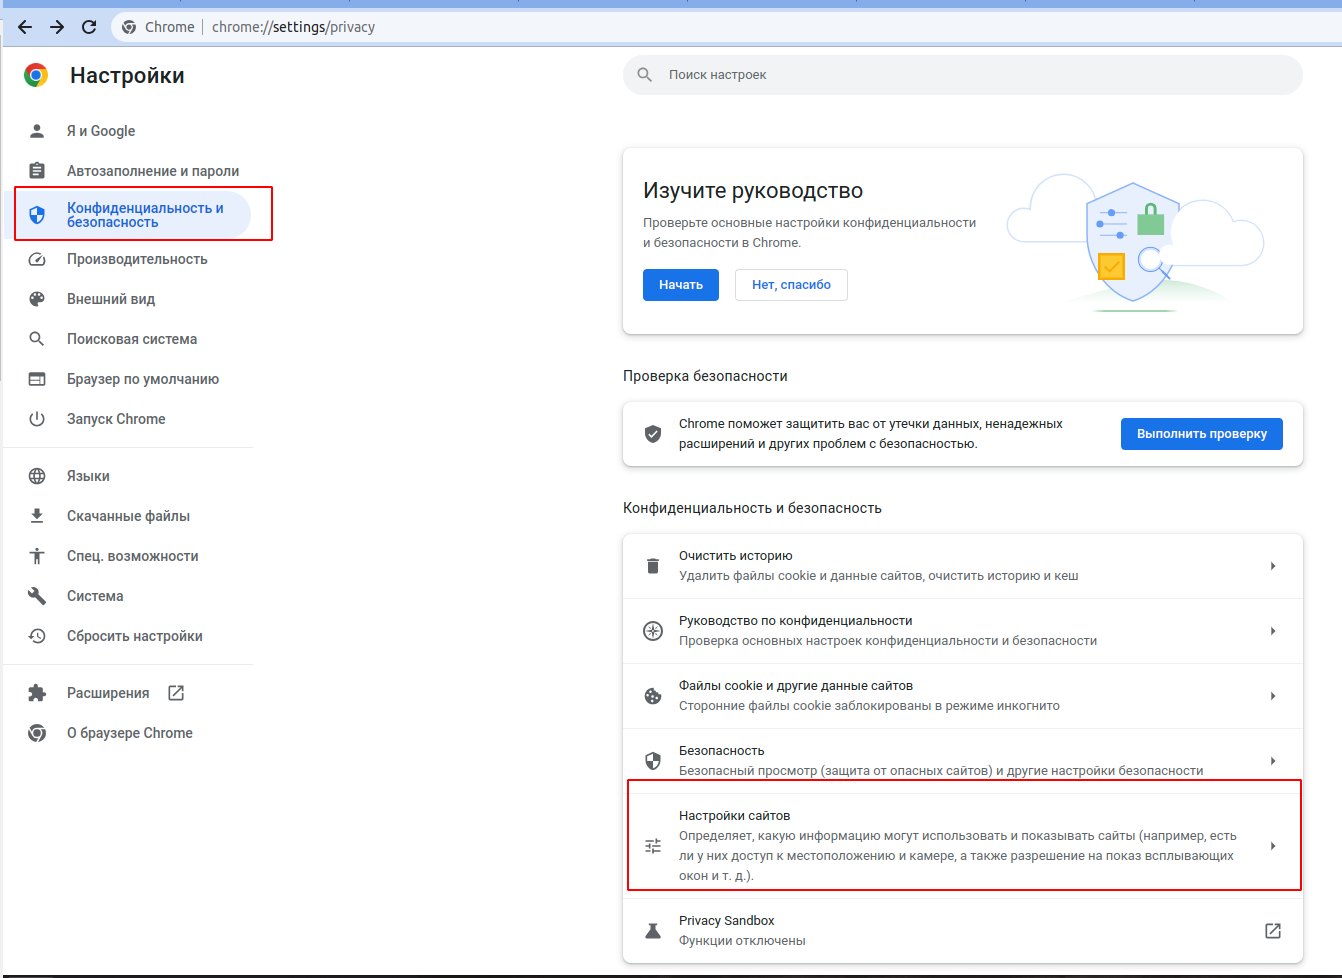Image resolution: width=1342 pixels, height=978 pixels.
Task: Click the flask icon beside Privacy Sandbox
Action: (653, 931)
